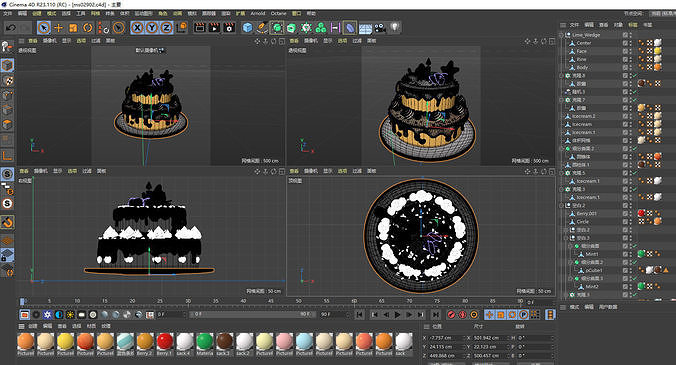Click the Undo arrow in the top toolbar
676x365 pixels.
11,28
